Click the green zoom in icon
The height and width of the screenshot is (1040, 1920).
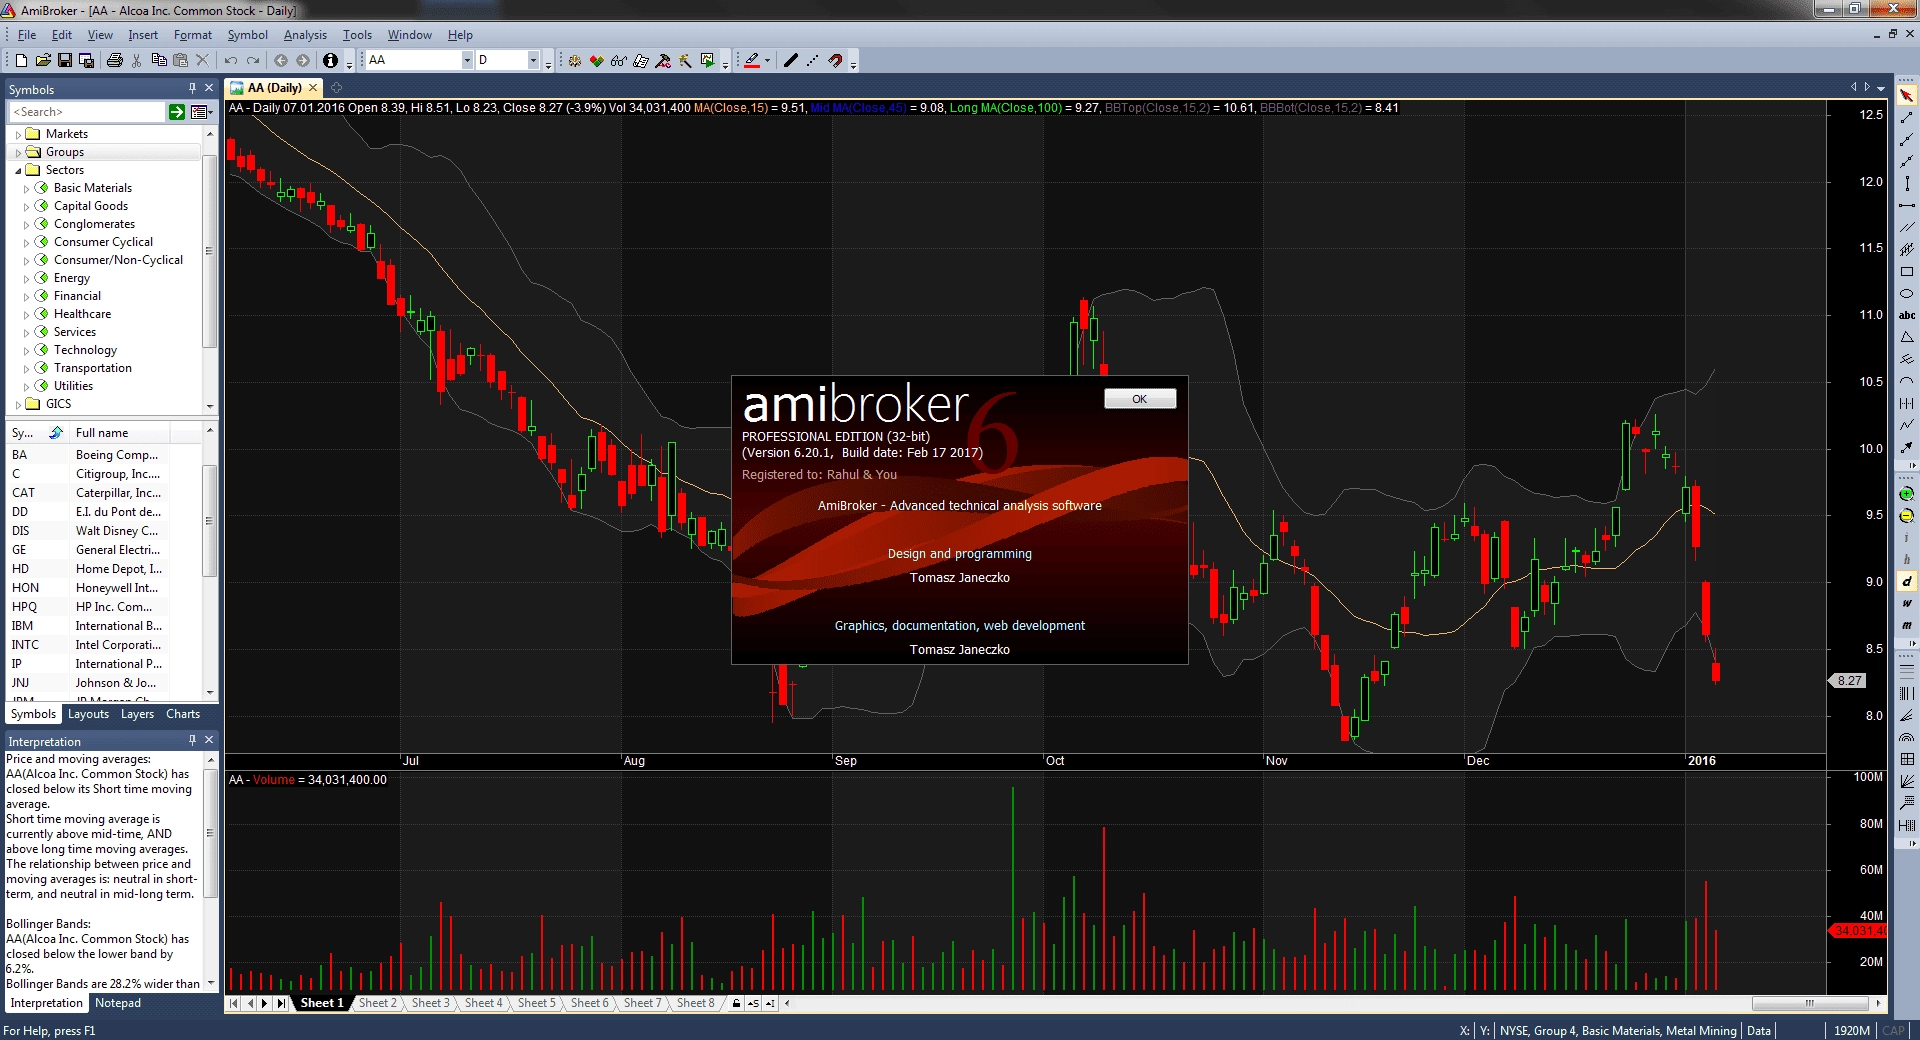1906,494
